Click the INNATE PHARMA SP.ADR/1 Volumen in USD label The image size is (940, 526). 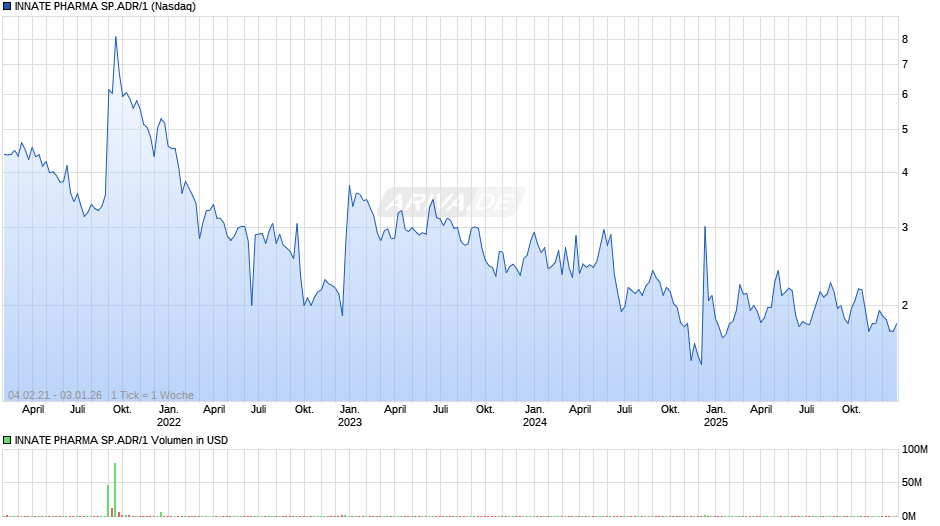coord(121,440)
